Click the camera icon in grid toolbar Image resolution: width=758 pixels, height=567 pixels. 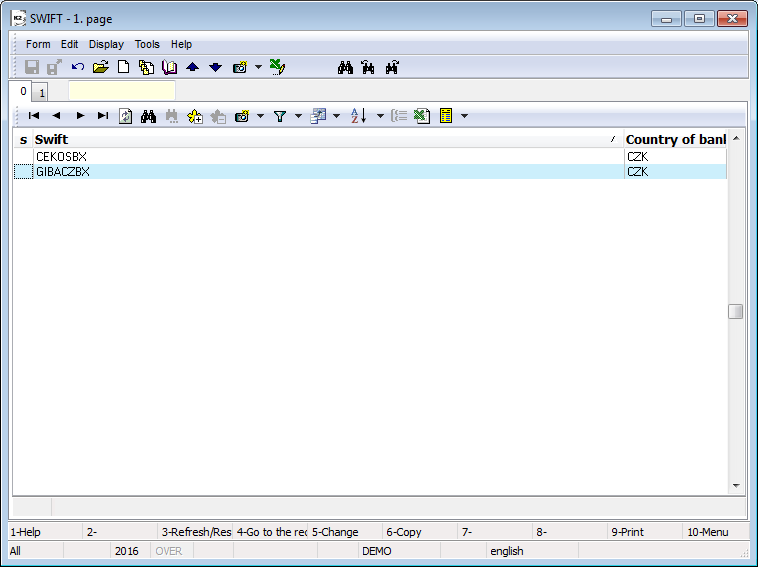click(x=242, y=116)
